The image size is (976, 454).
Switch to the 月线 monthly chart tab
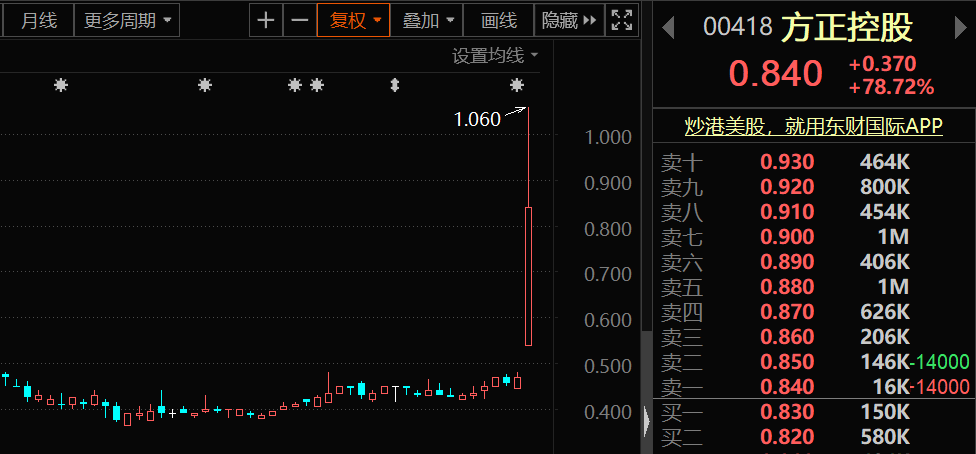(x=39, y=20)
